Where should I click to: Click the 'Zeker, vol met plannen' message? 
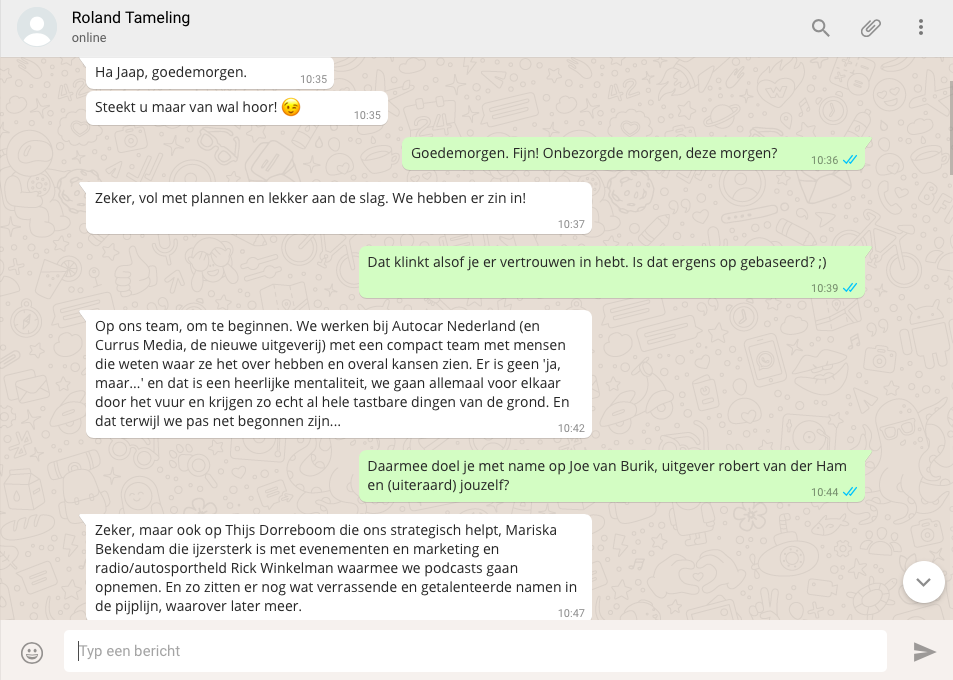[339, 208]
